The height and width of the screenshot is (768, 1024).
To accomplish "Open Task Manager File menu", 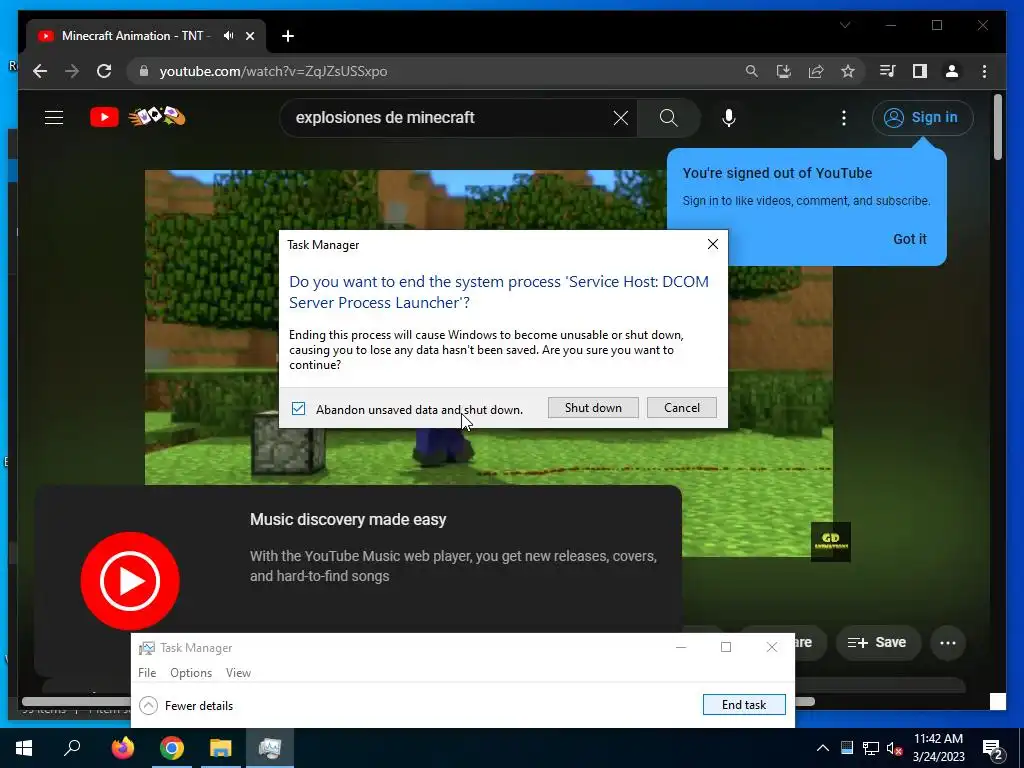I will (147, 673).
